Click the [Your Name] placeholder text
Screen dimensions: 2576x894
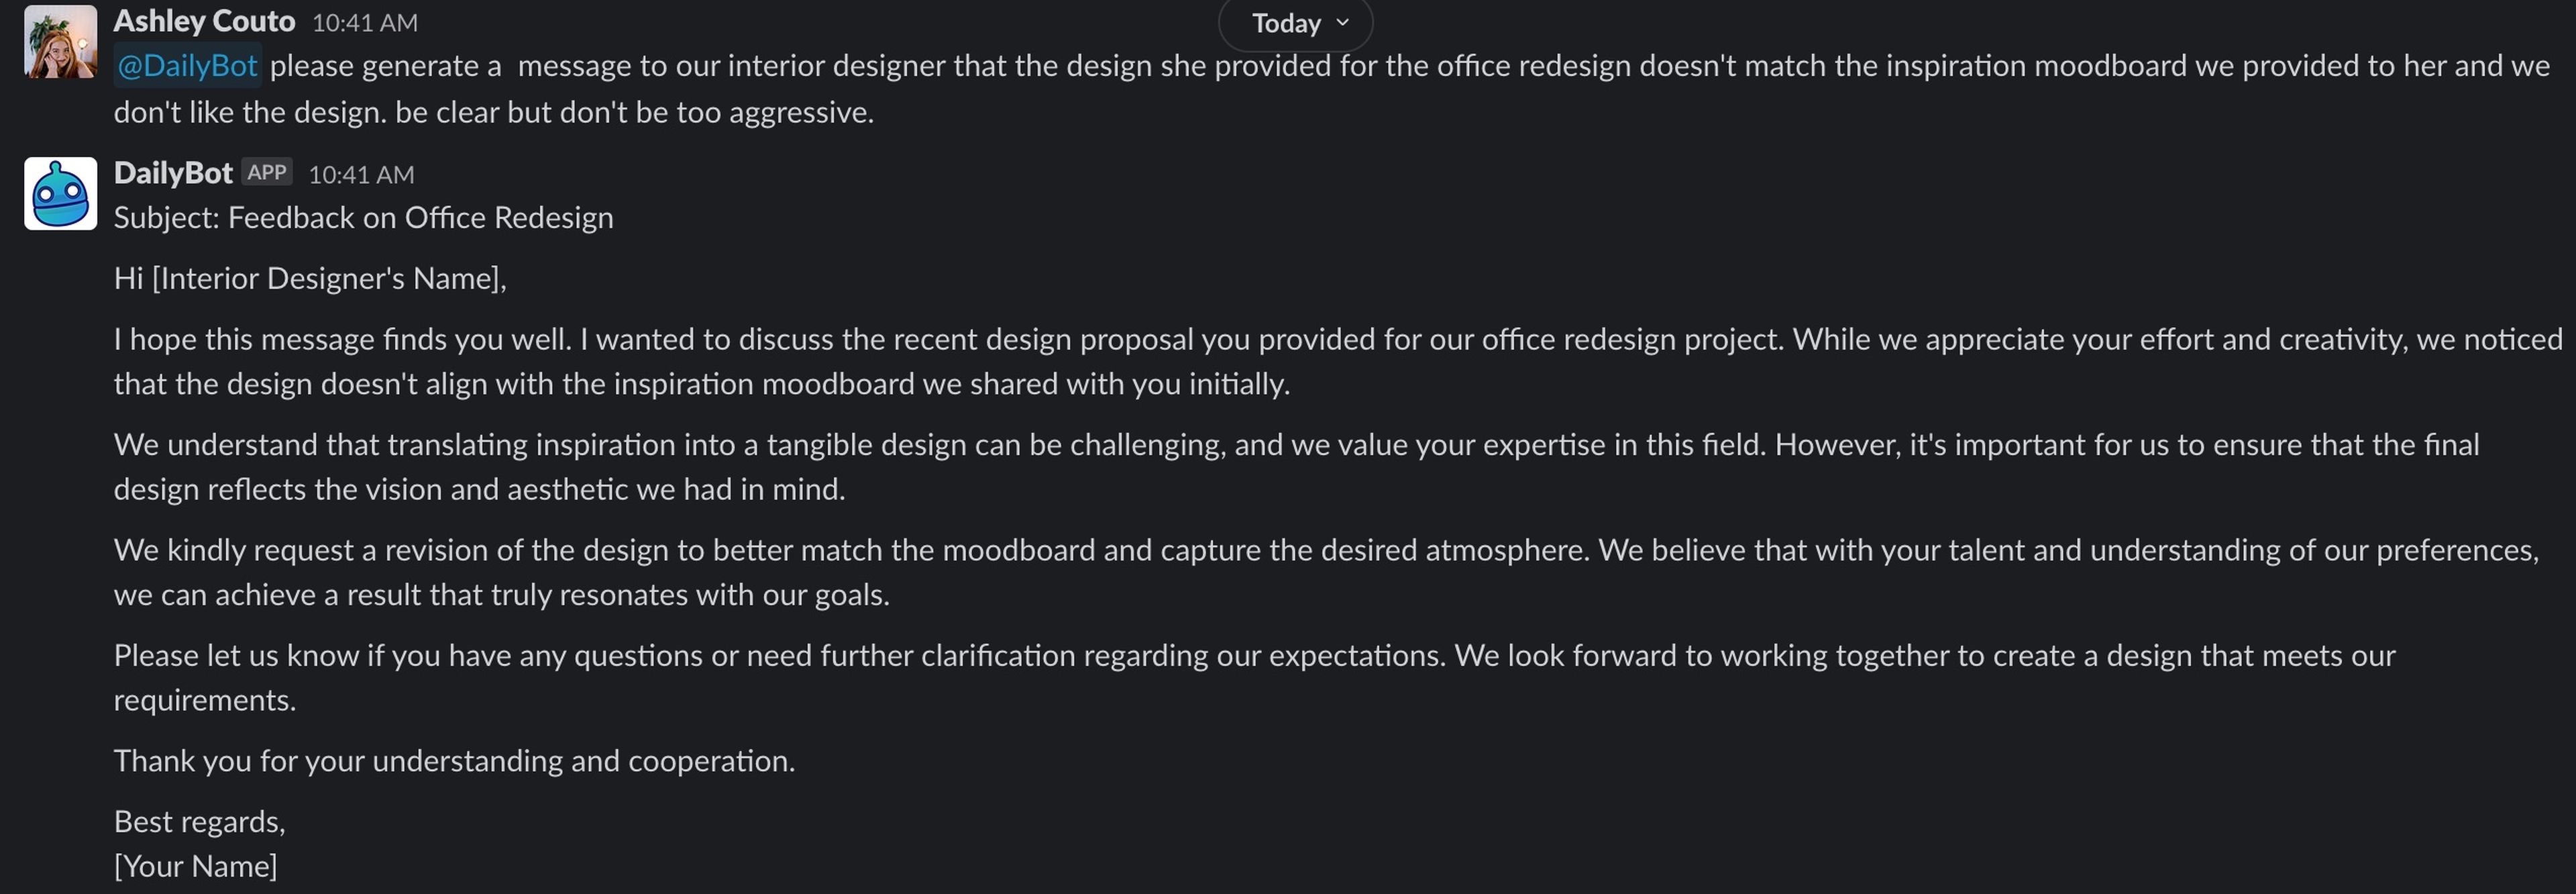pyautogui.click(x=195, y=866)
